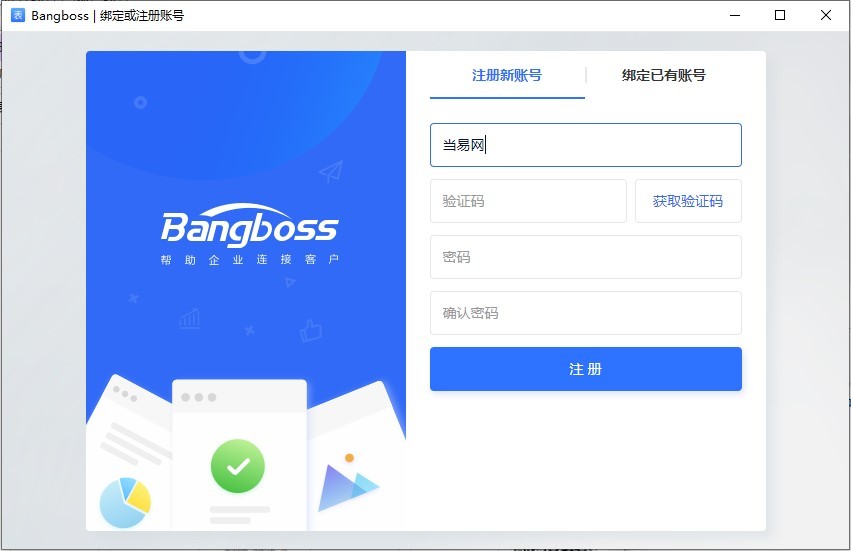Click the Bangboss app icon in title bar
The width and height of the screenshot is (851, 551).
[18, 15]
